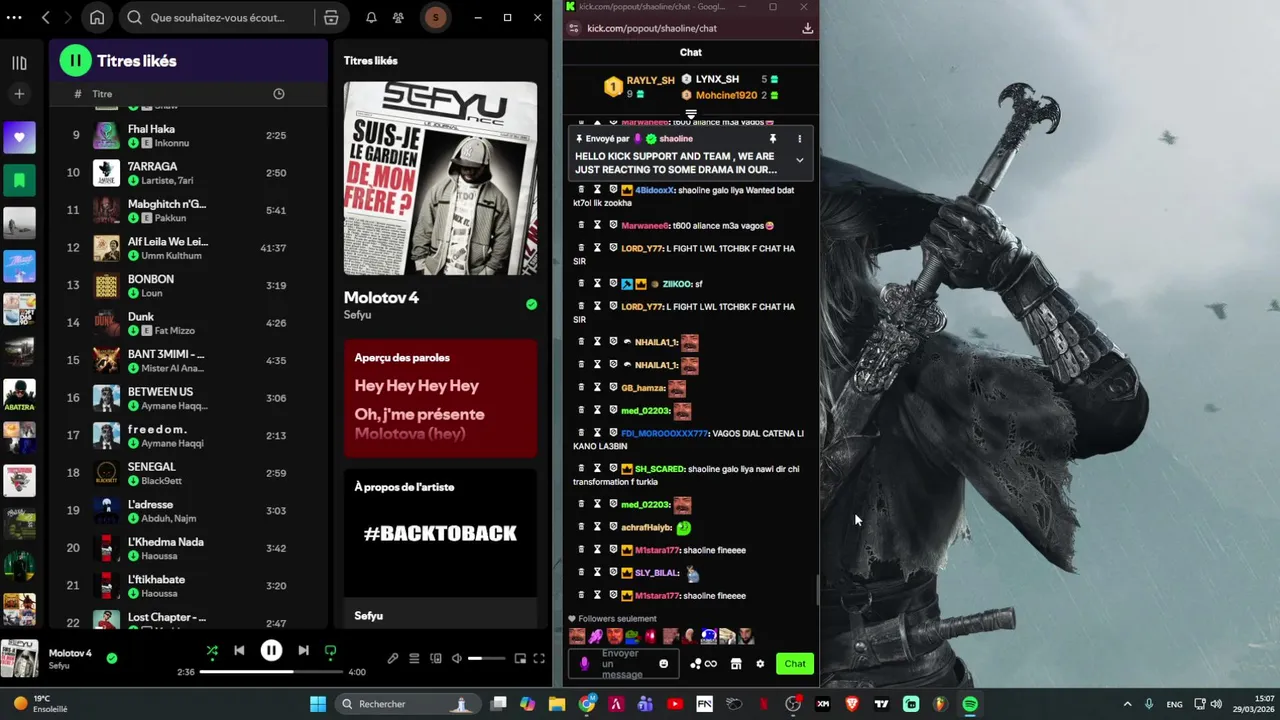Pause the song with the bottom play bar button
1280x720 pixels.
(271, 651)
